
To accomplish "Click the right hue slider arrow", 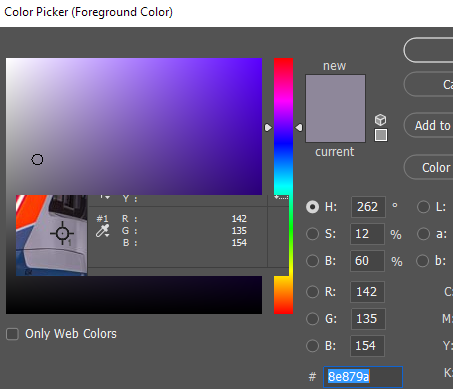I will click(x=299, y=127).
